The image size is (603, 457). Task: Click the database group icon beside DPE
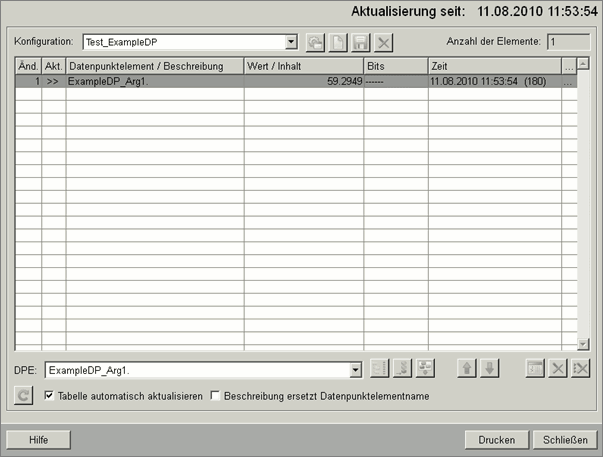pyautogui.click(x=425, y=369)
